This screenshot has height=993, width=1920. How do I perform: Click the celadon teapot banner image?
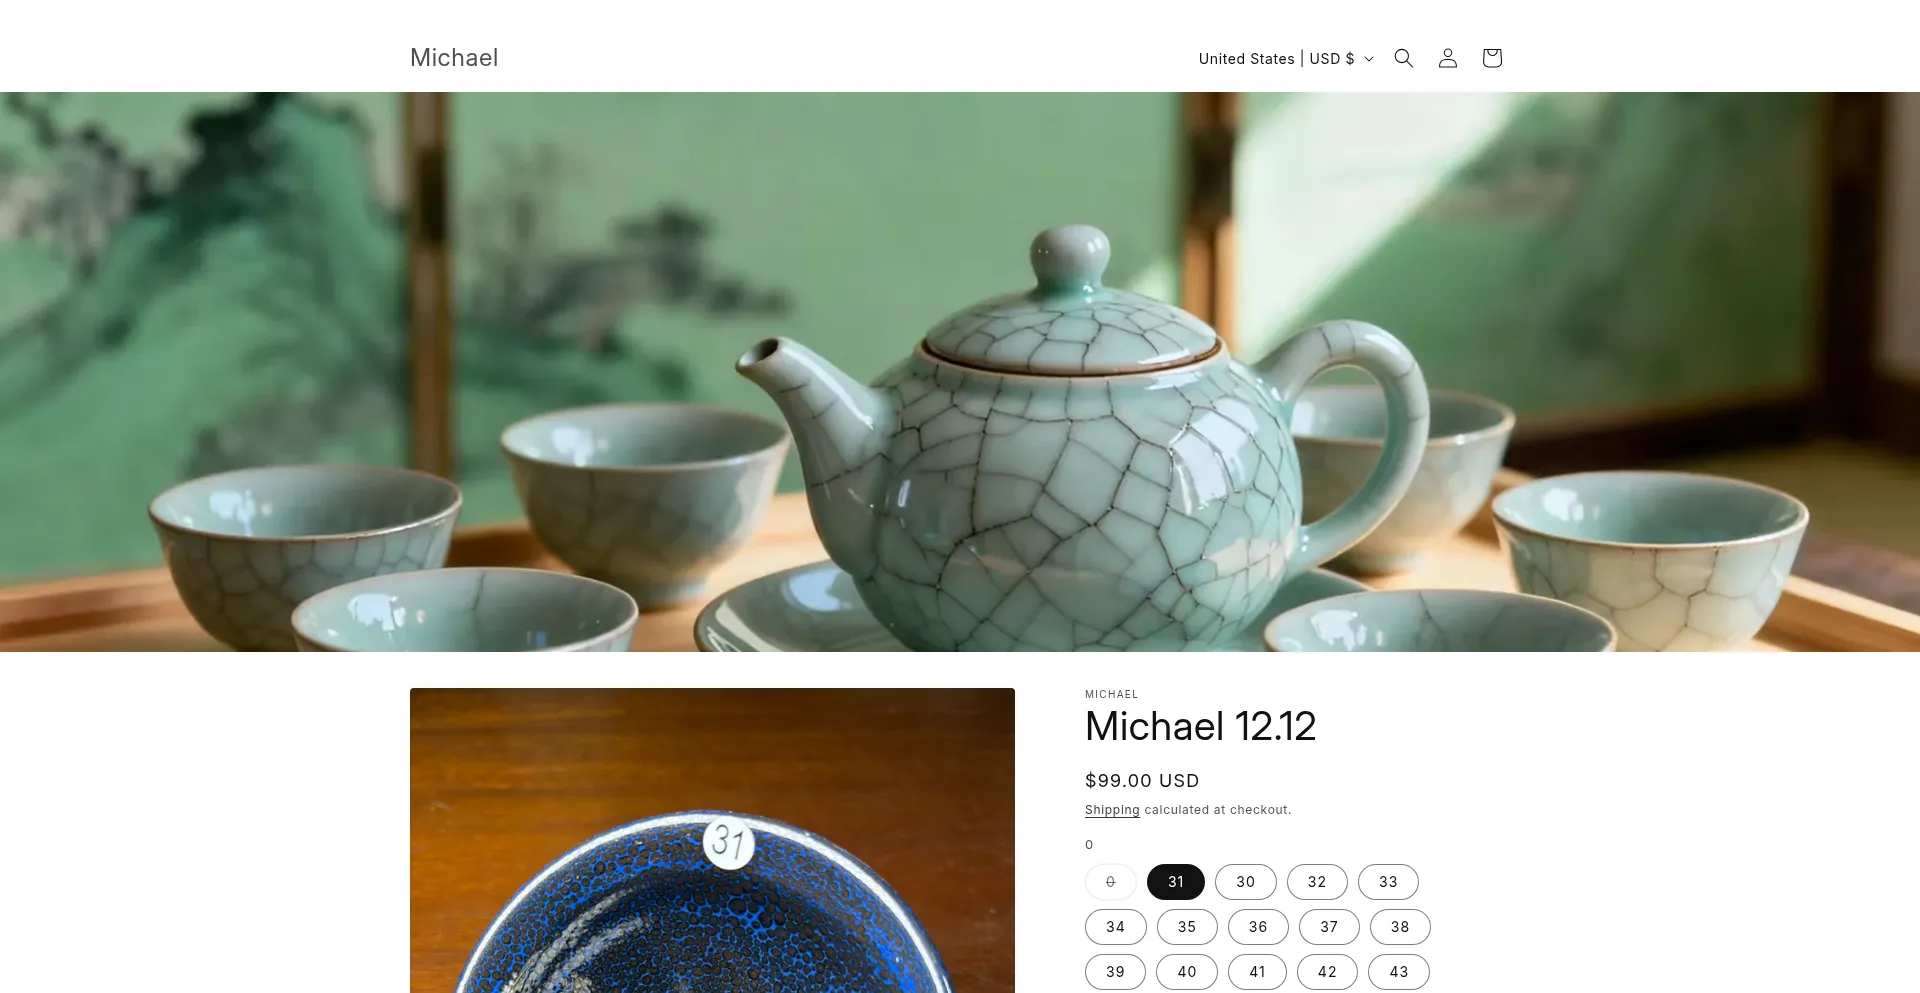click(x=960, y=372)
